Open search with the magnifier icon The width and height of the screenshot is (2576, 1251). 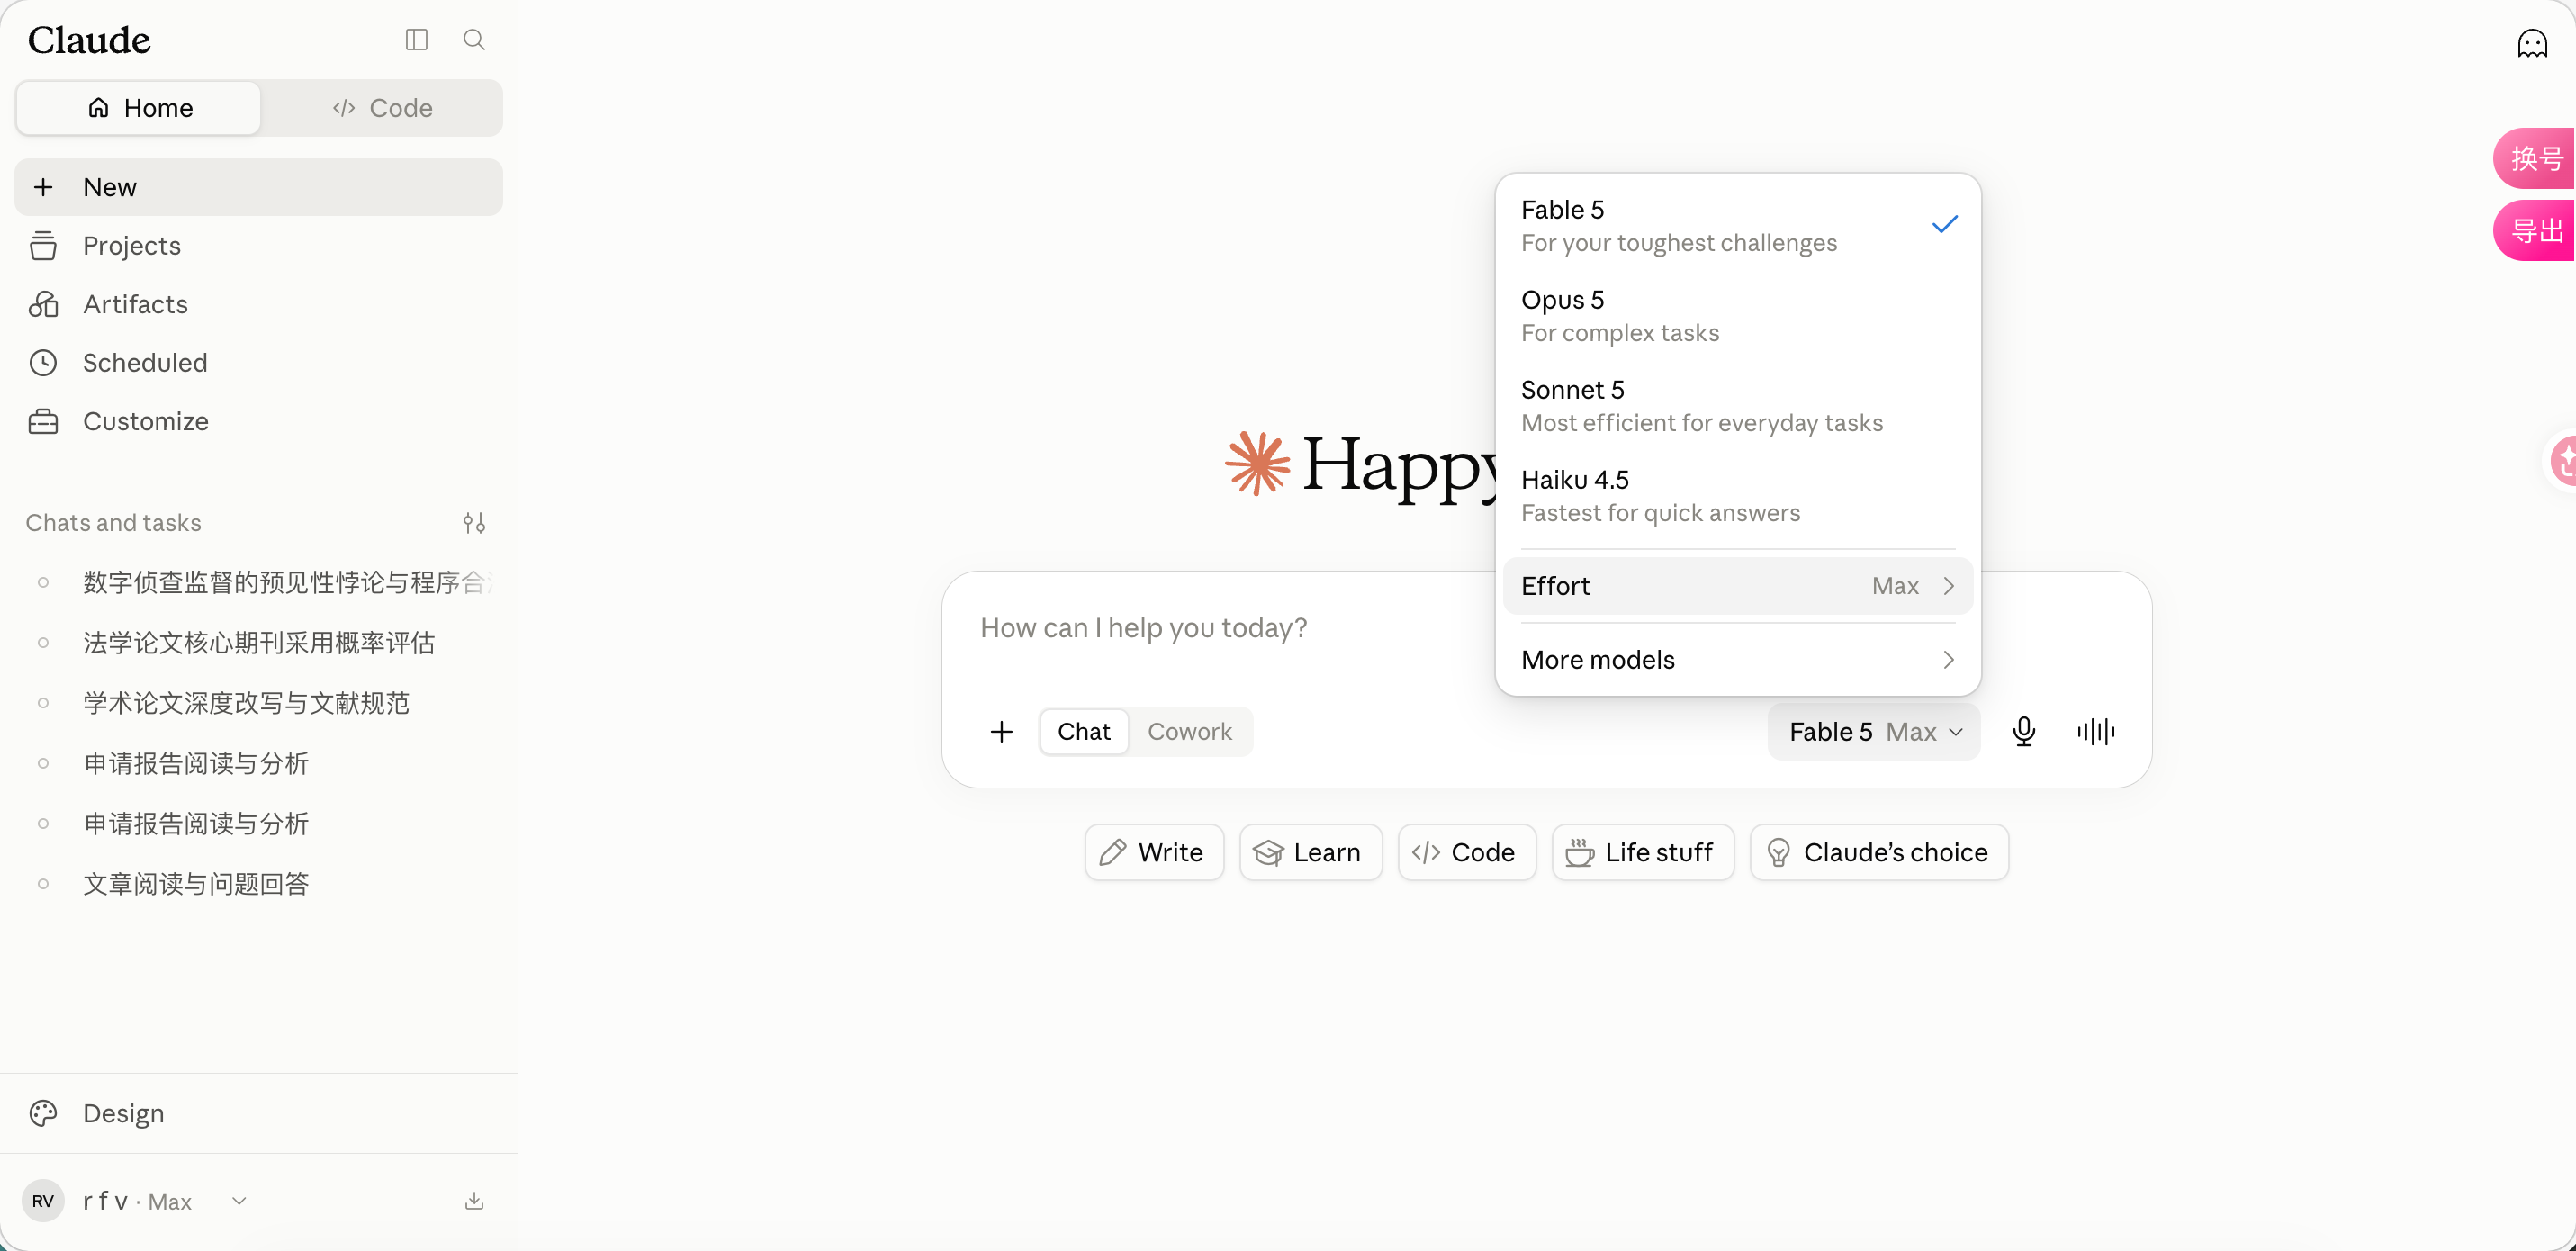(x=474, y=40)
